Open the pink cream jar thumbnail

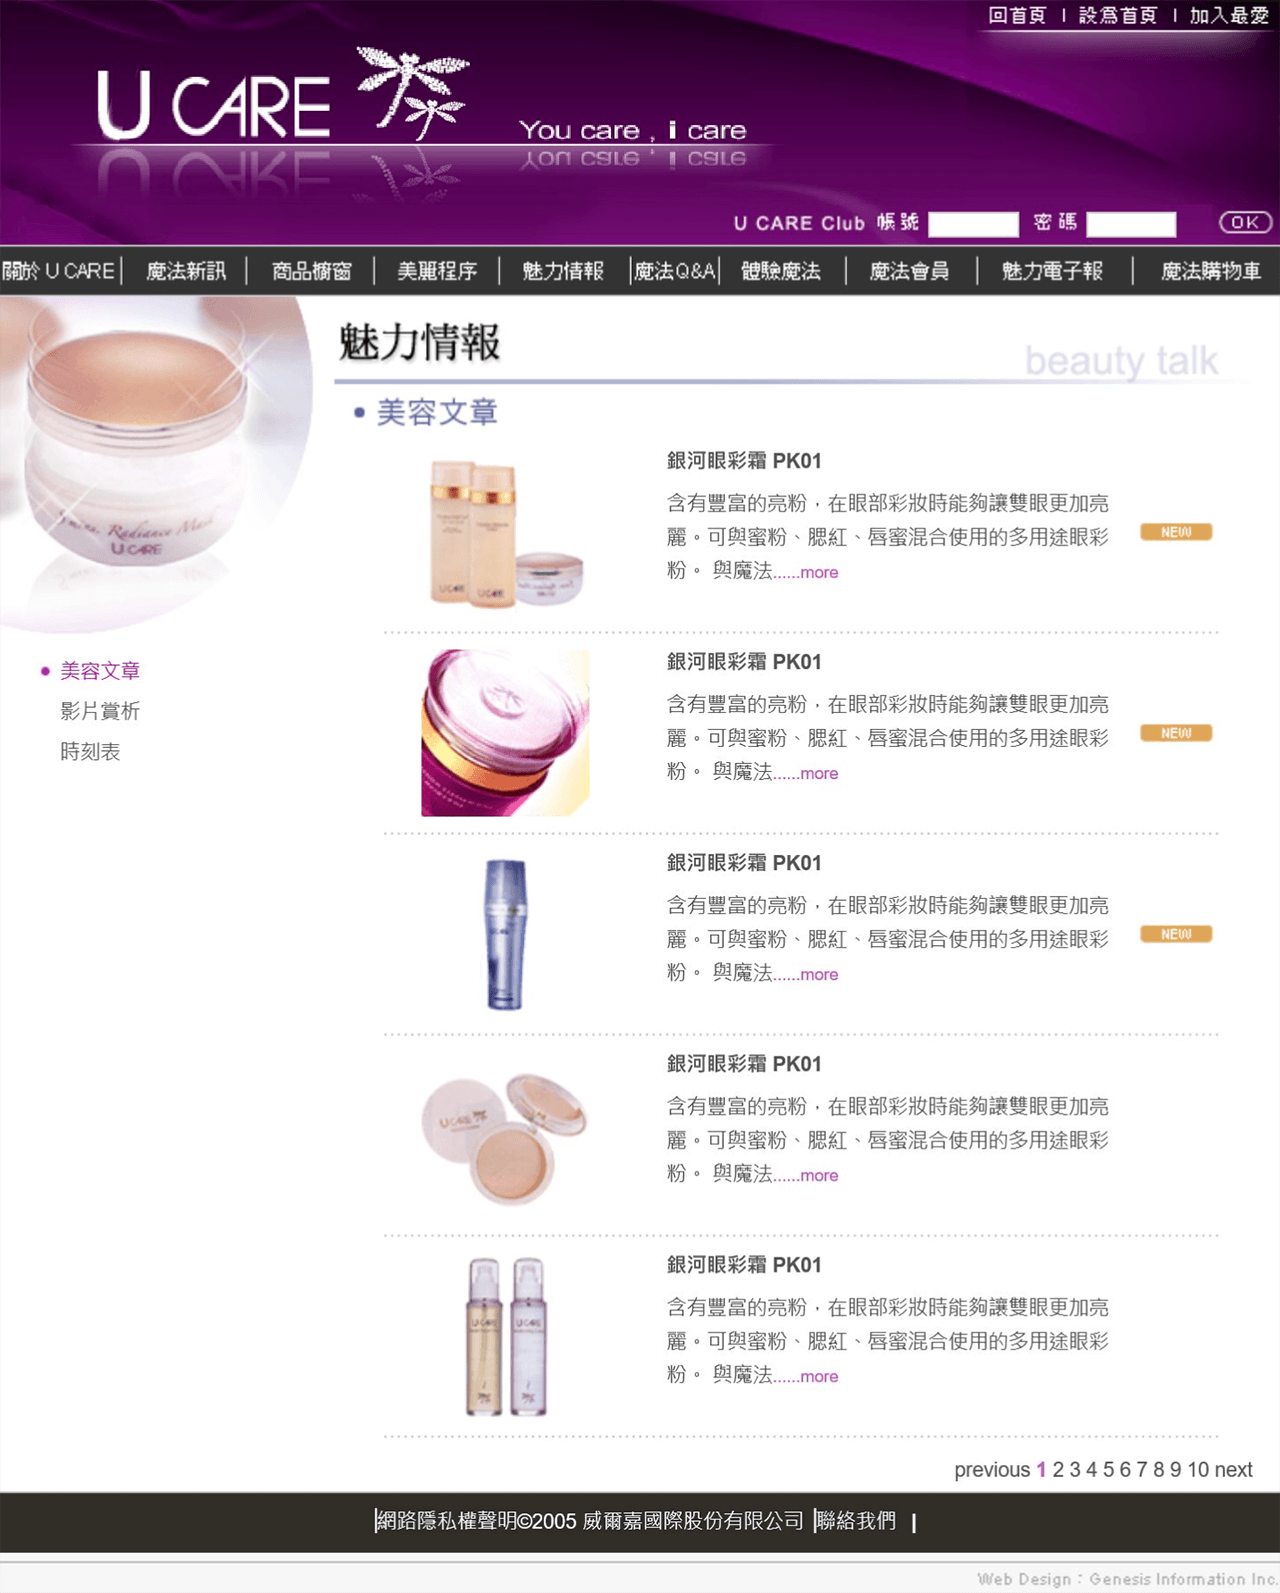(505, 733)
